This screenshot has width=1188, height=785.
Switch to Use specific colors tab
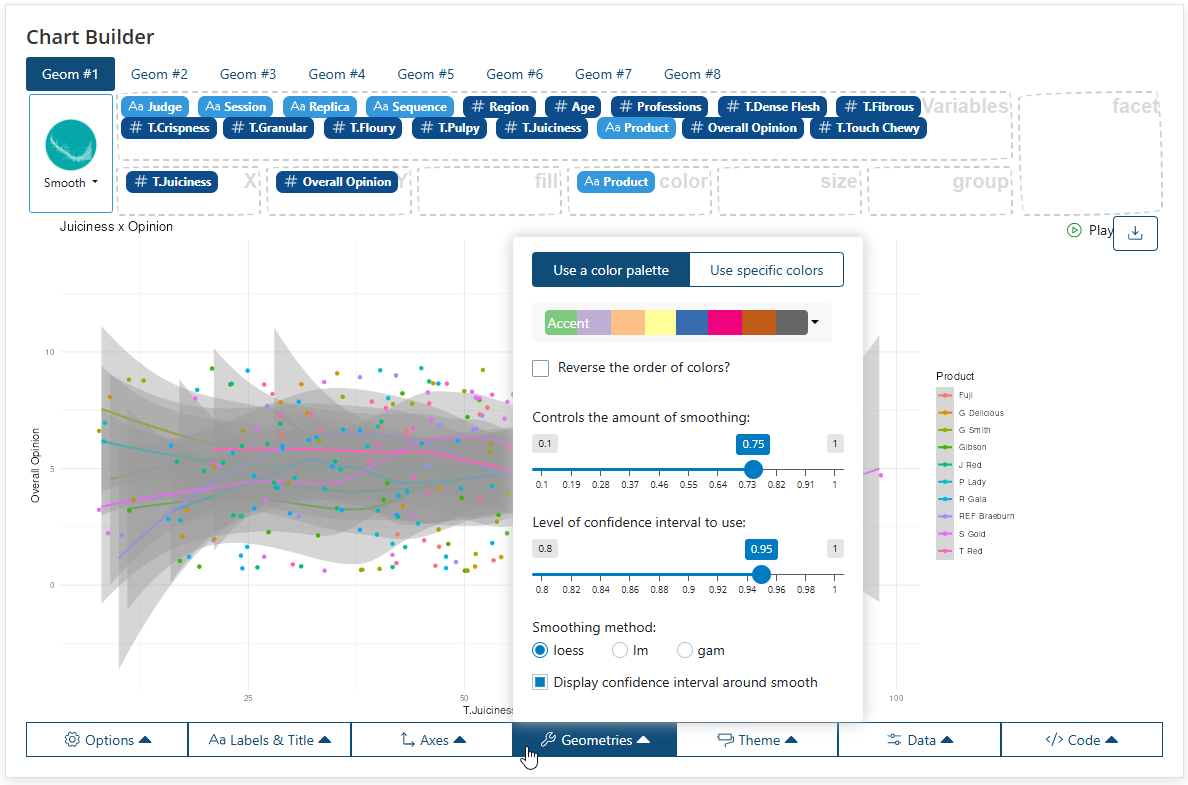pos(766,270)
